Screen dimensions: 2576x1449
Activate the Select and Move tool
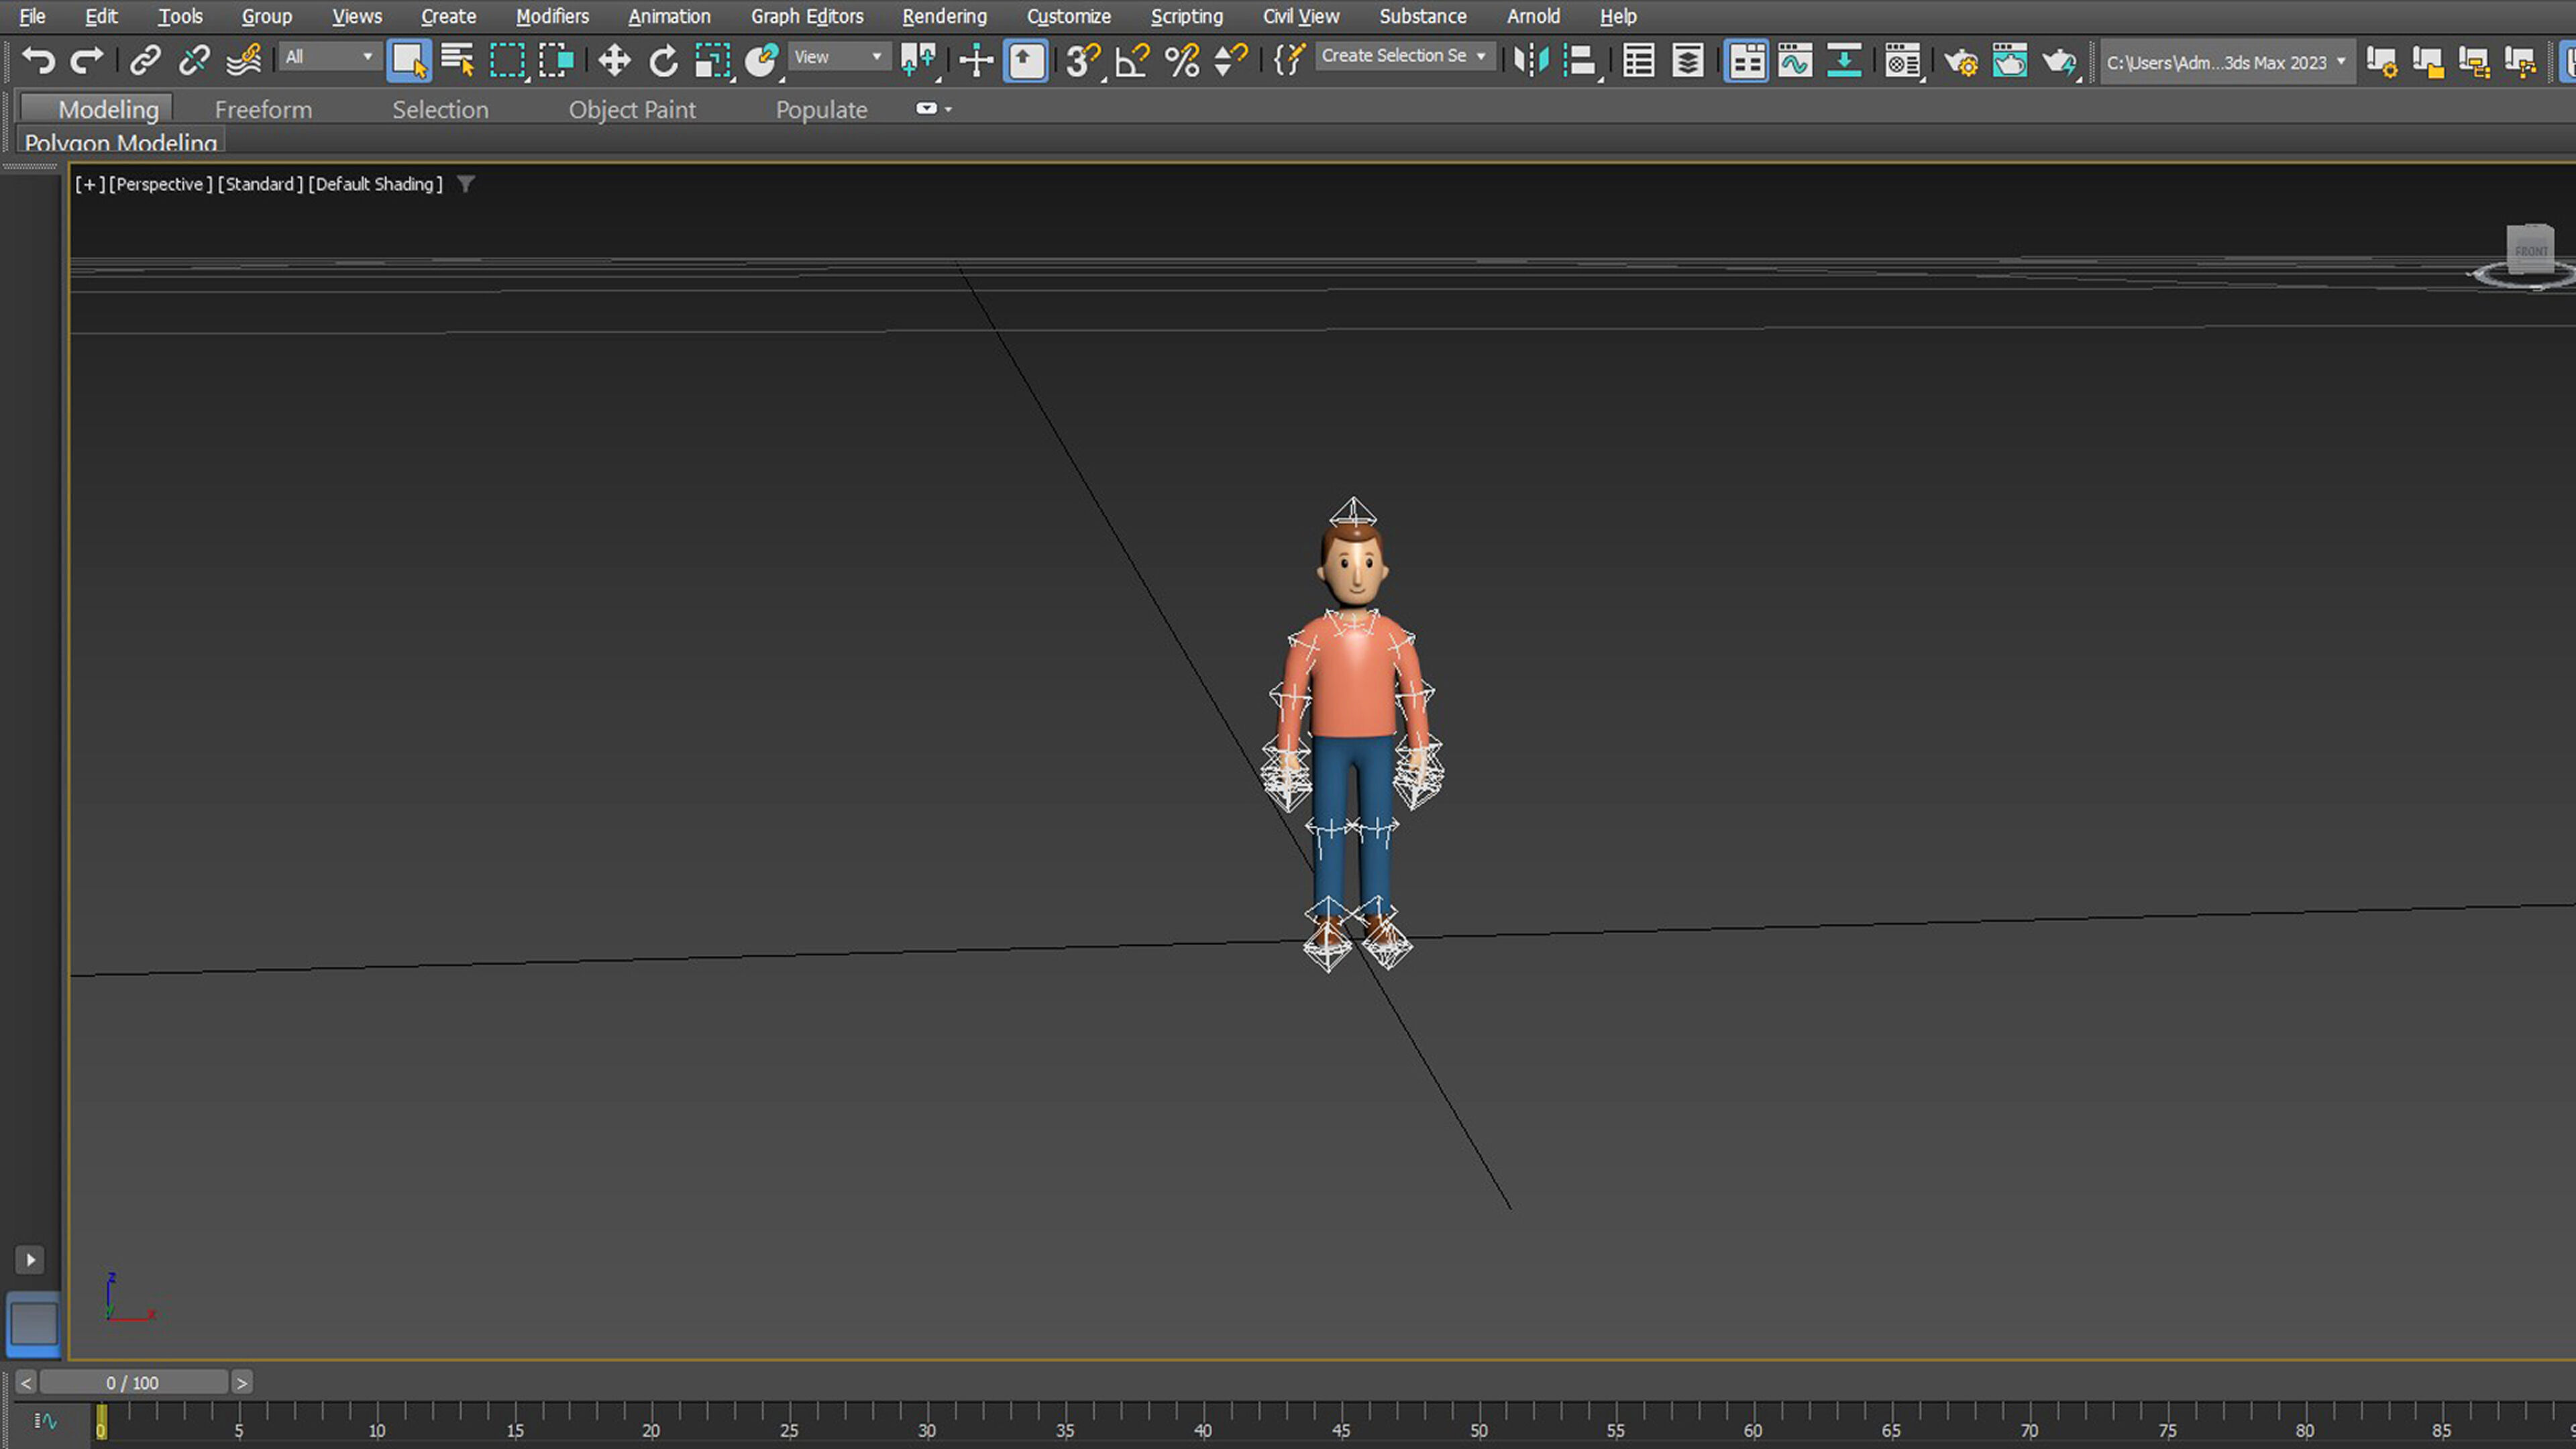614,61
